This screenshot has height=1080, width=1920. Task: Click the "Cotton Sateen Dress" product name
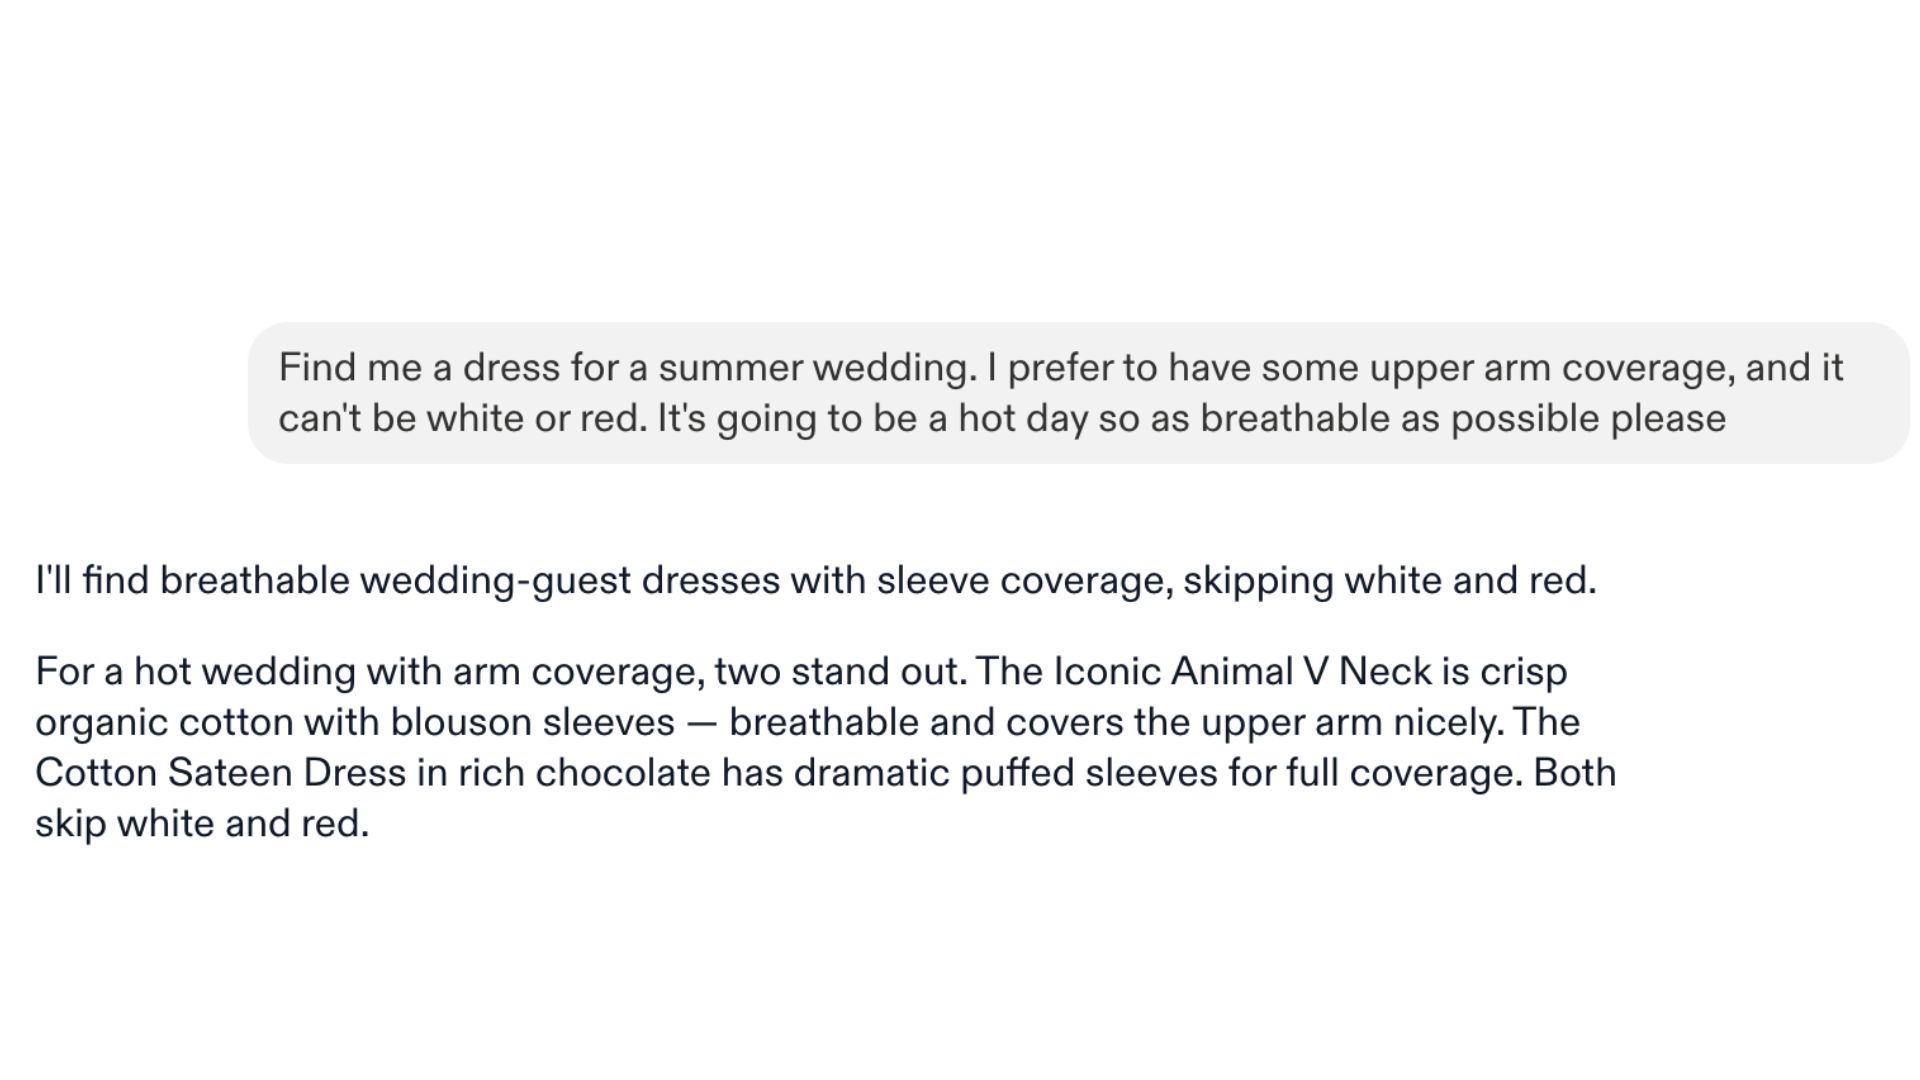pos(221,773)
